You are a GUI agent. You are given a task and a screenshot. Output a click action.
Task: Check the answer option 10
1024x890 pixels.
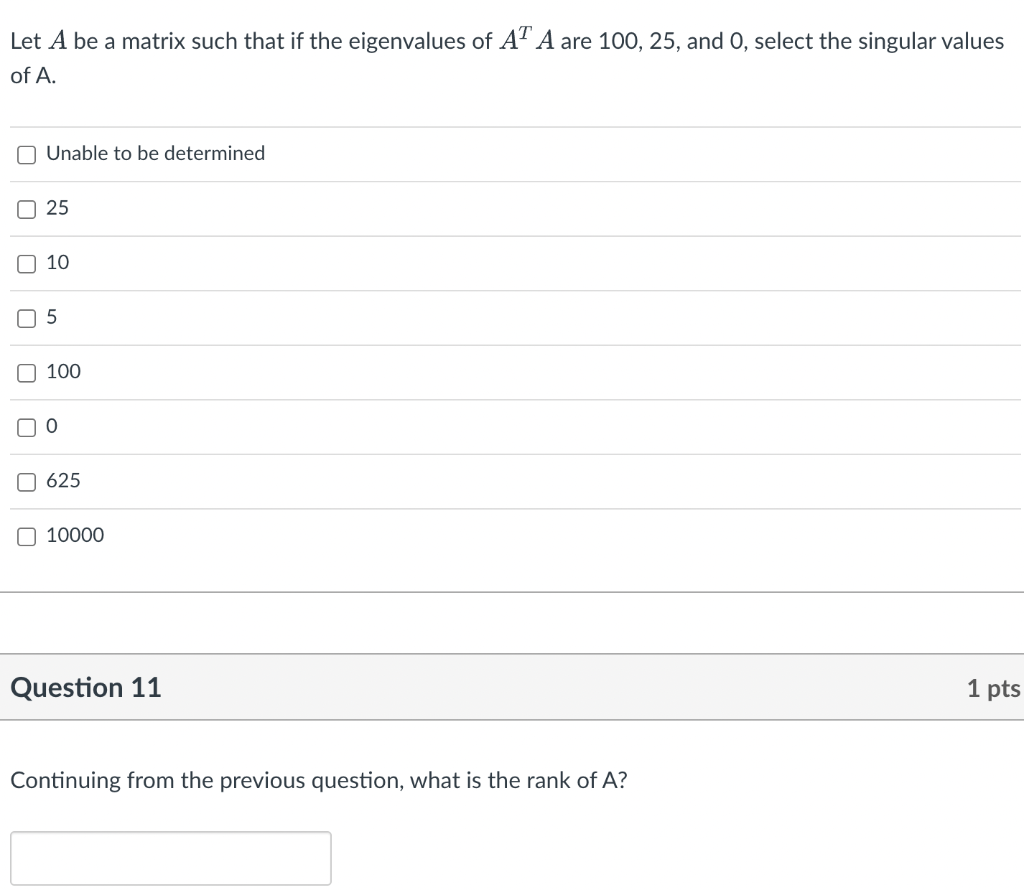(25, 263)
